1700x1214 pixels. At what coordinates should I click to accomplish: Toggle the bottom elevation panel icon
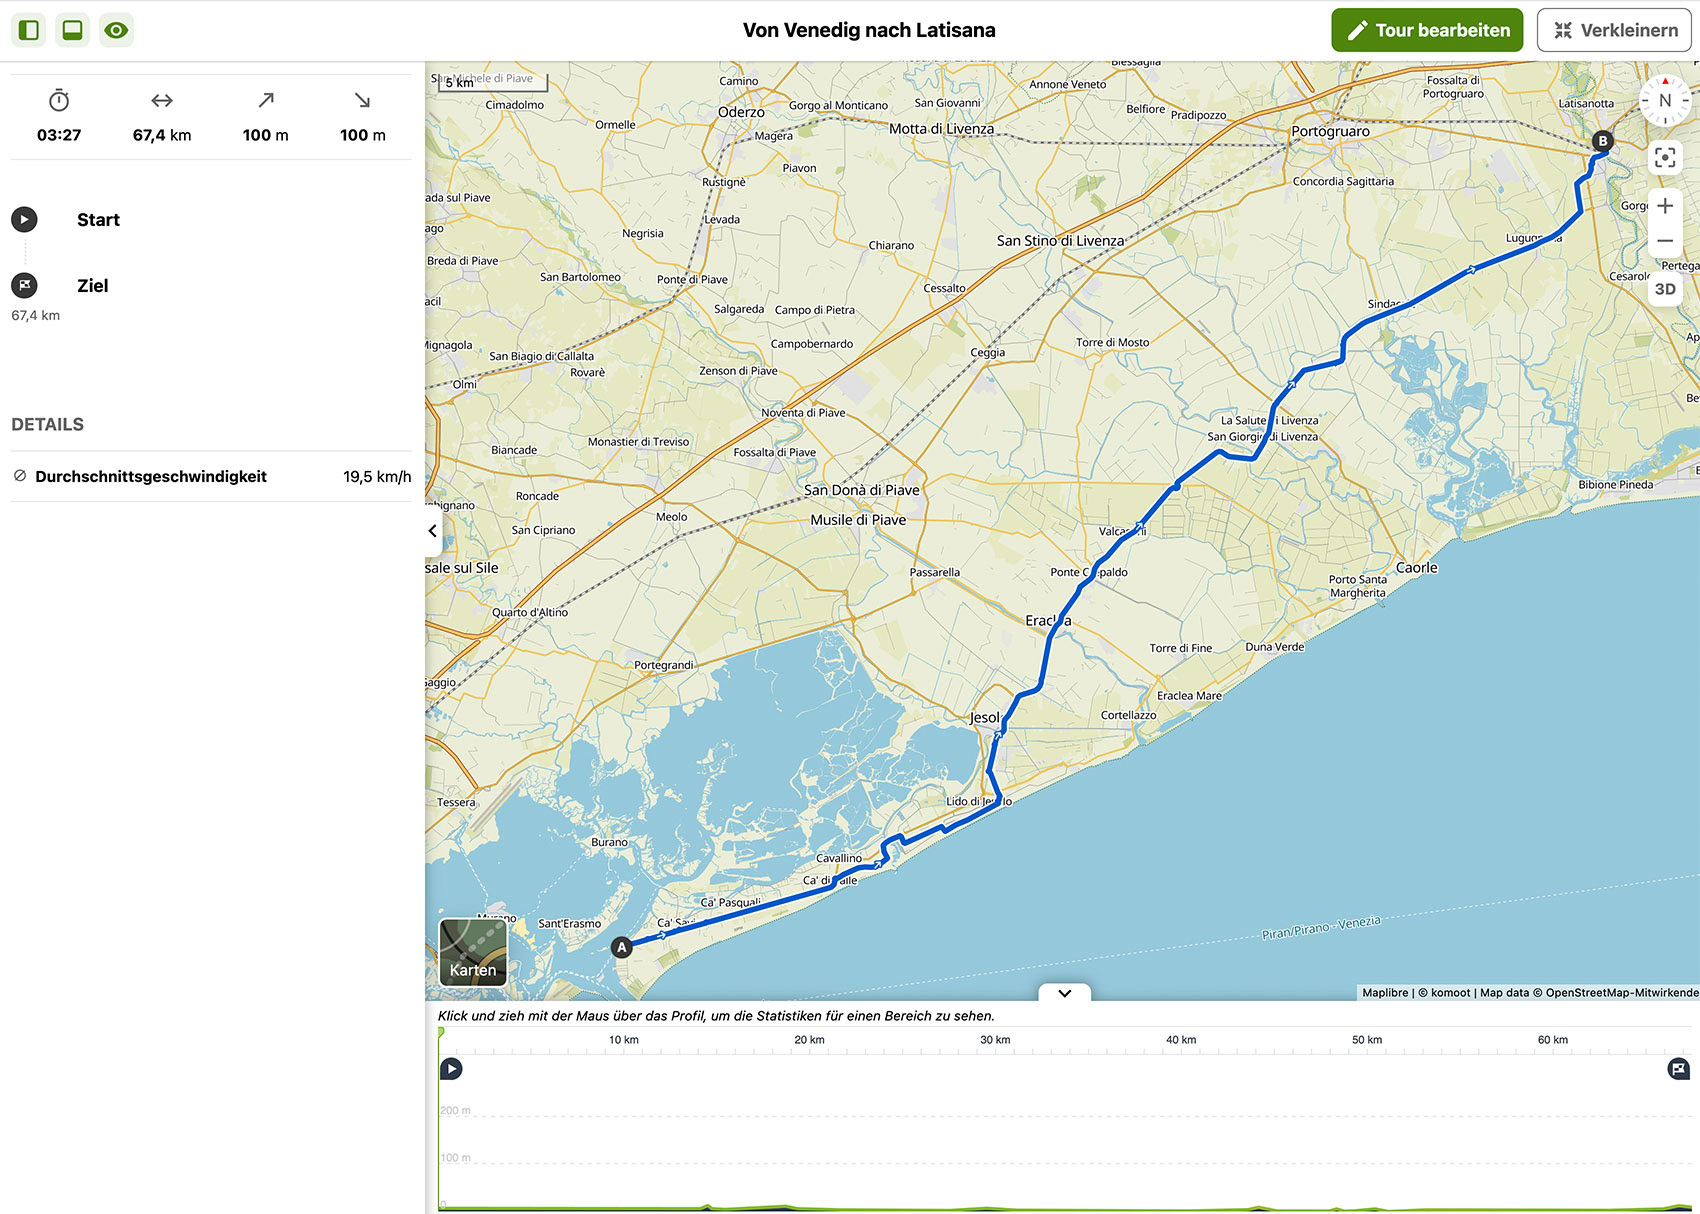tap(72, 30)
